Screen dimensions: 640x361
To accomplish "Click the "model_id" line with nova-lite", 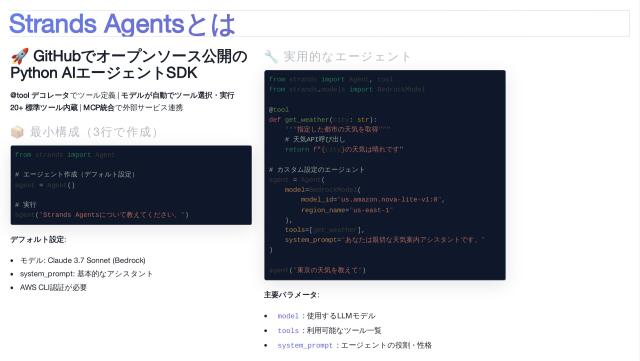I will [373, 200].
